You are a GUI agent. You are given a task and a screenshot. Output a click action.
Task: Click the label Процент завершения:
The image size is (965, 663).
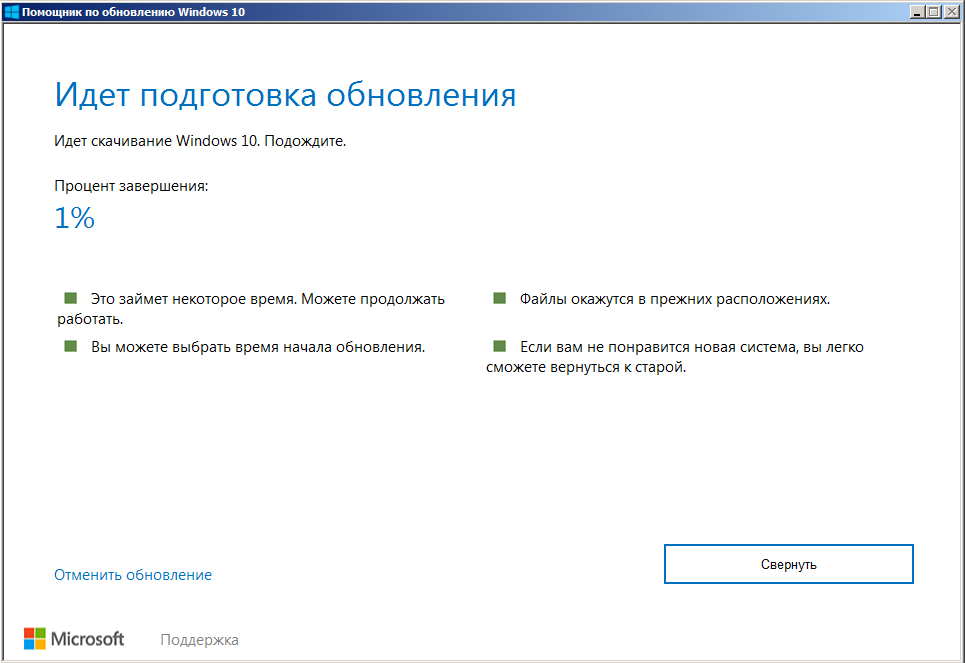131,186
